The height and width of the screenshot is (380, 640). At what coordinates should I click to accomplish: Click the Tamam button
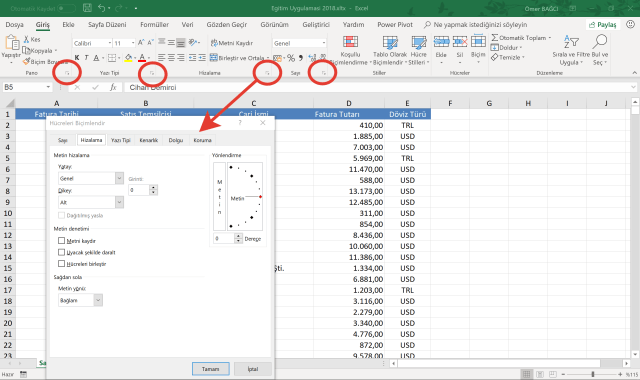coord(211,369)
